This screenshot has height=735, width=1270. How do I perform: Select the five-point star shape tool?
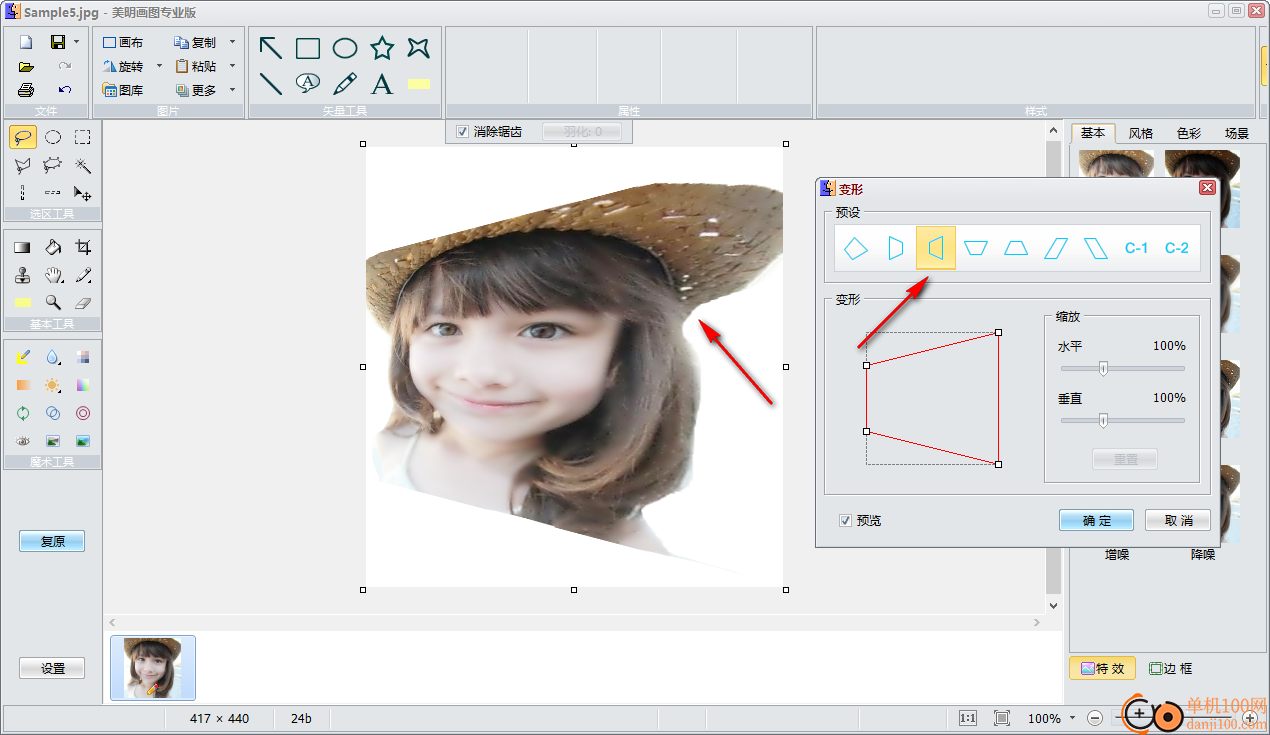coord(382,48)
